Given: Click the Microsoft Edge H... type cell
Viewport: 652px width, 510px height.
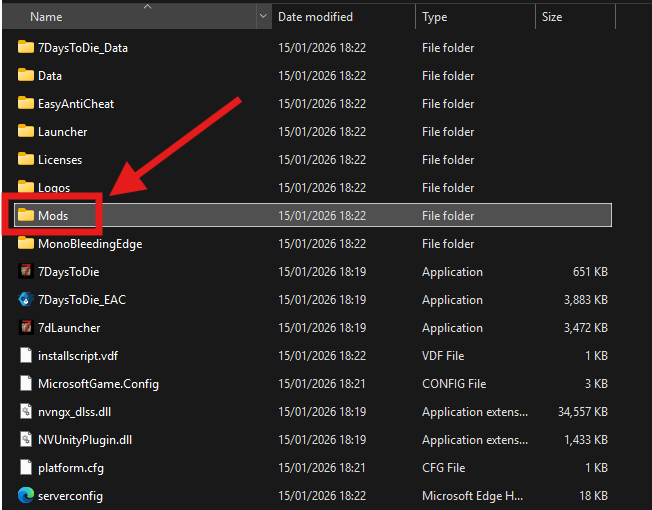Looking at the screenshot, I should (472, 496).
